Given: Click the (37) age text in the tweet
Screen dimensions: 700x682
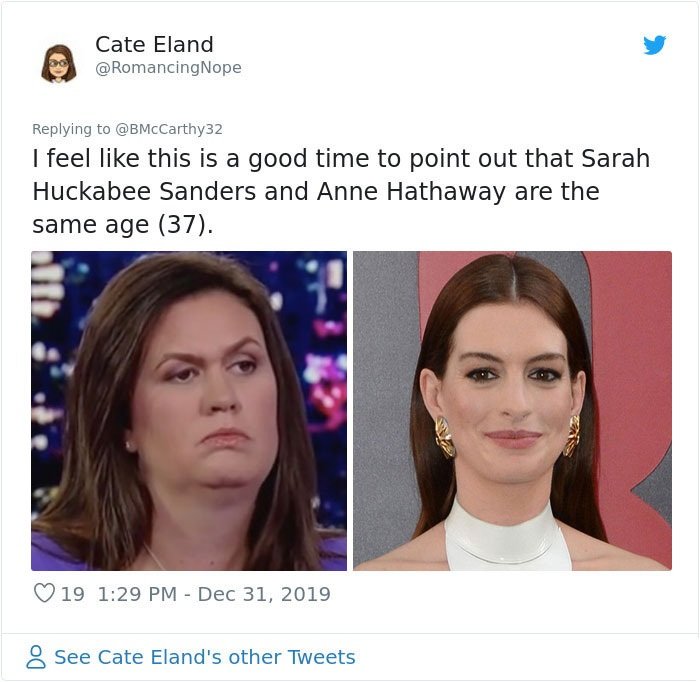Looking at the screenshot, I should click(182, 225).
